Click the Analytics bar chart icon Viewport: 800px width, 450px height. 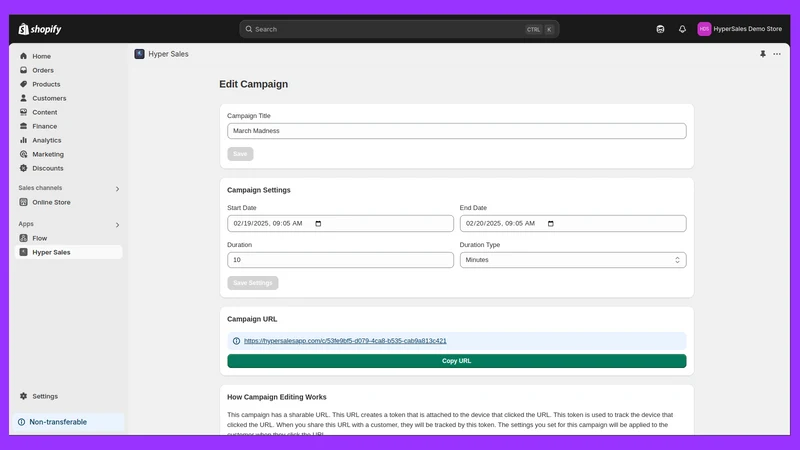point(23,140)
